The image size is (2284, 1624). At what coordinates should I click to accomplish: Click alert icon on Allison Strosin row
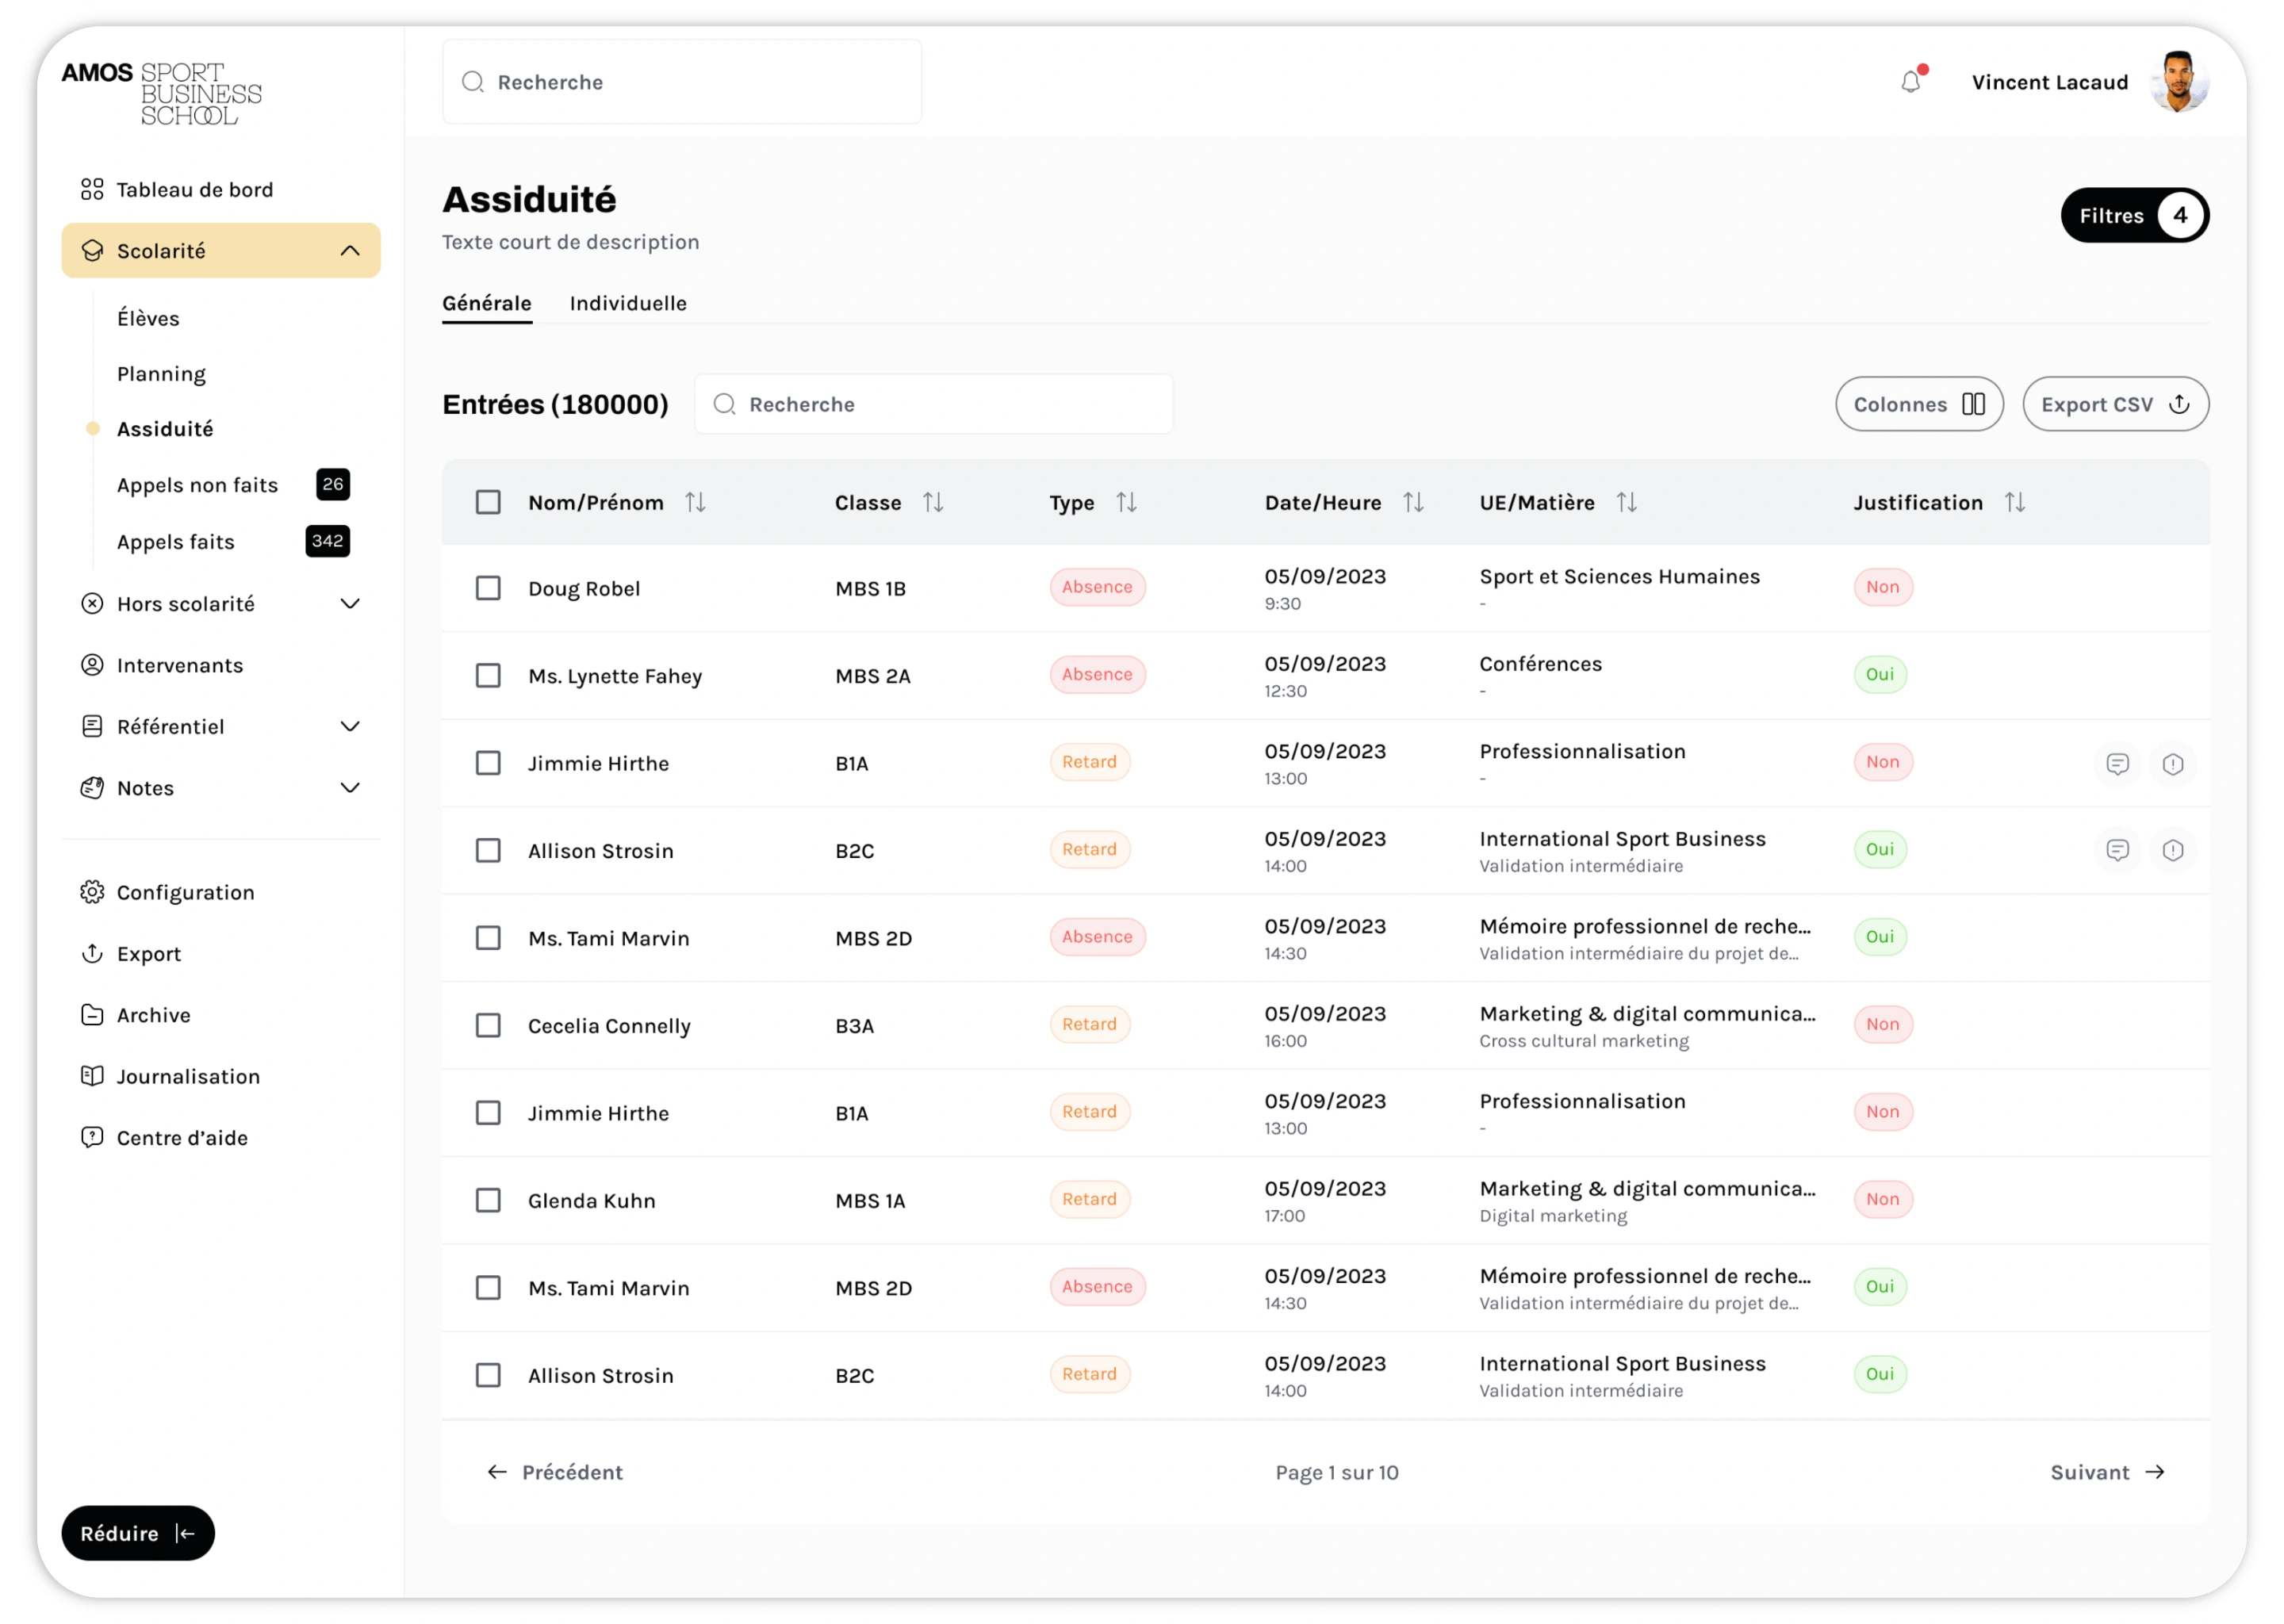(2172, 850)
